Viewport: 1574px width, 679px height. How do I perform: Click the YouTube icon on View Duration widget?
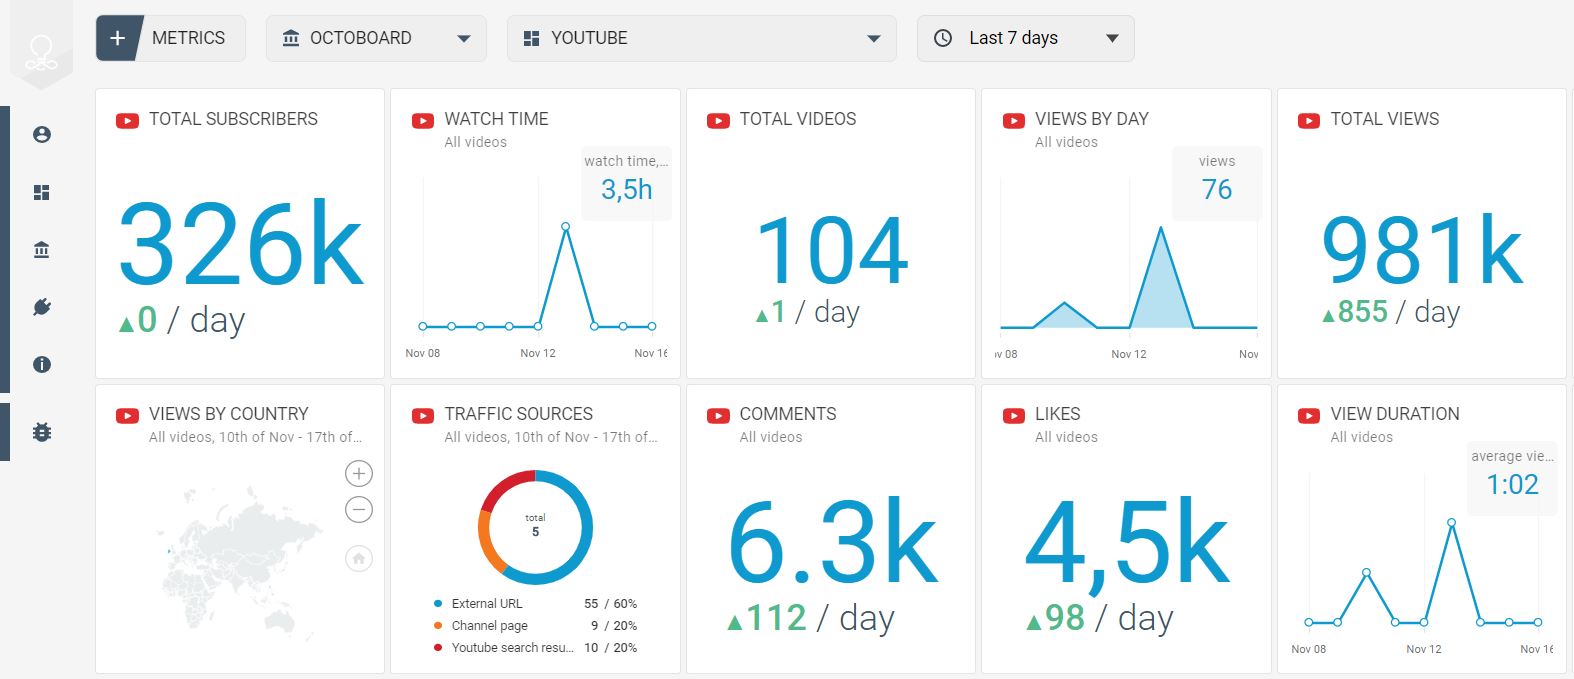coord(1309,416)
